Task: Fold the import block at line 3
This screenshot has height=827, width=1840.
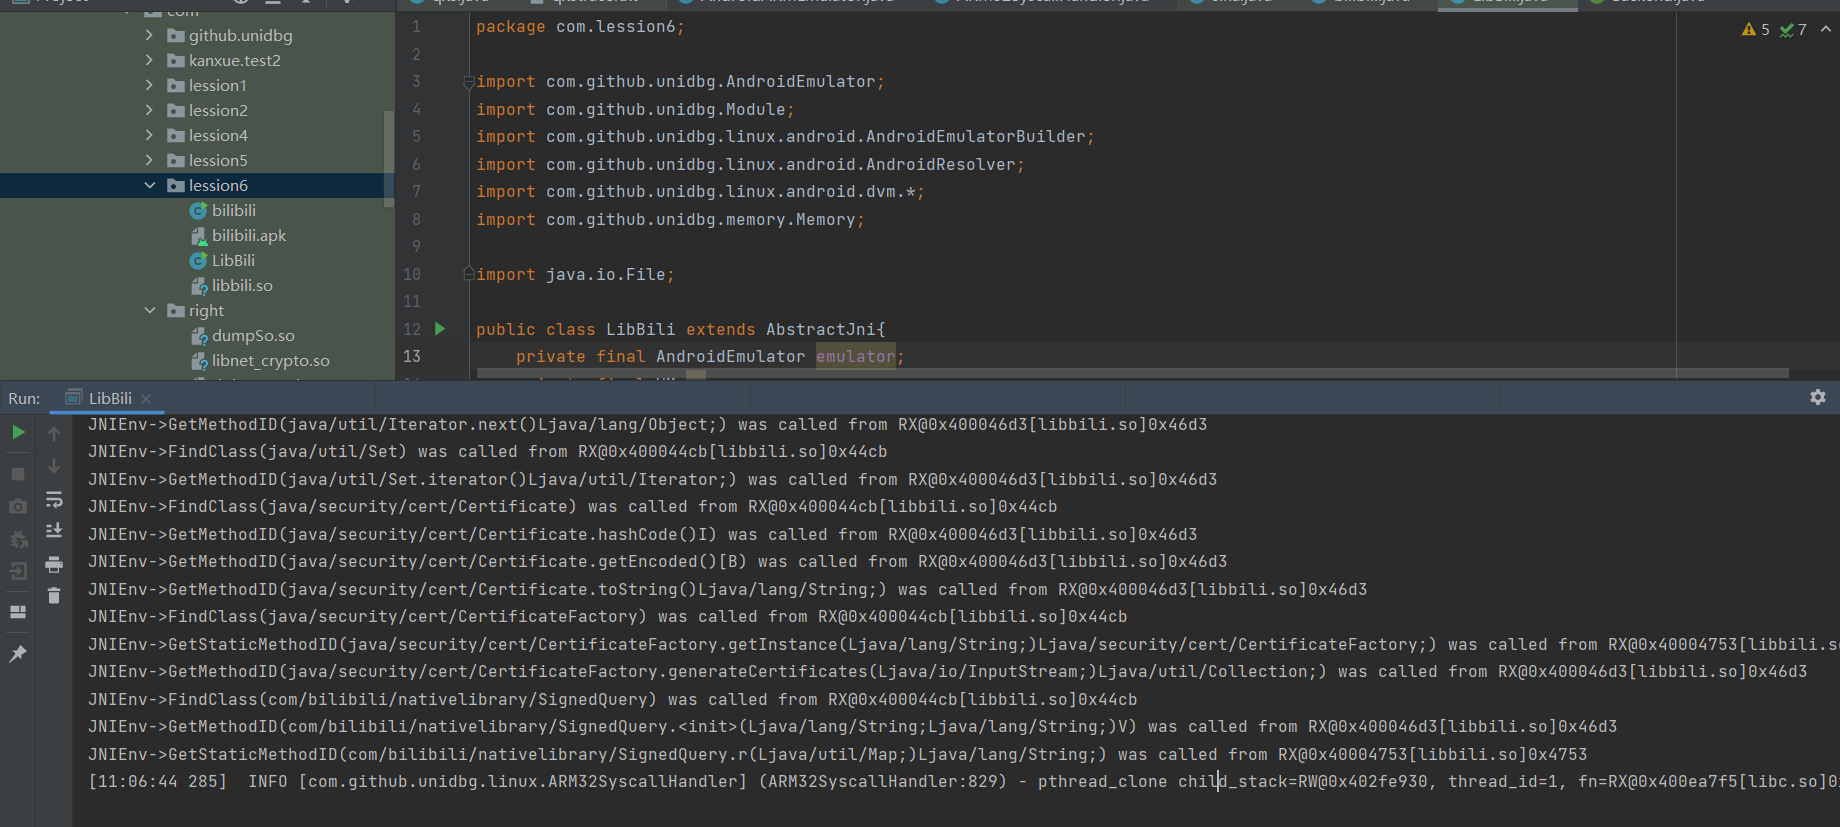Action: (468, 82)
